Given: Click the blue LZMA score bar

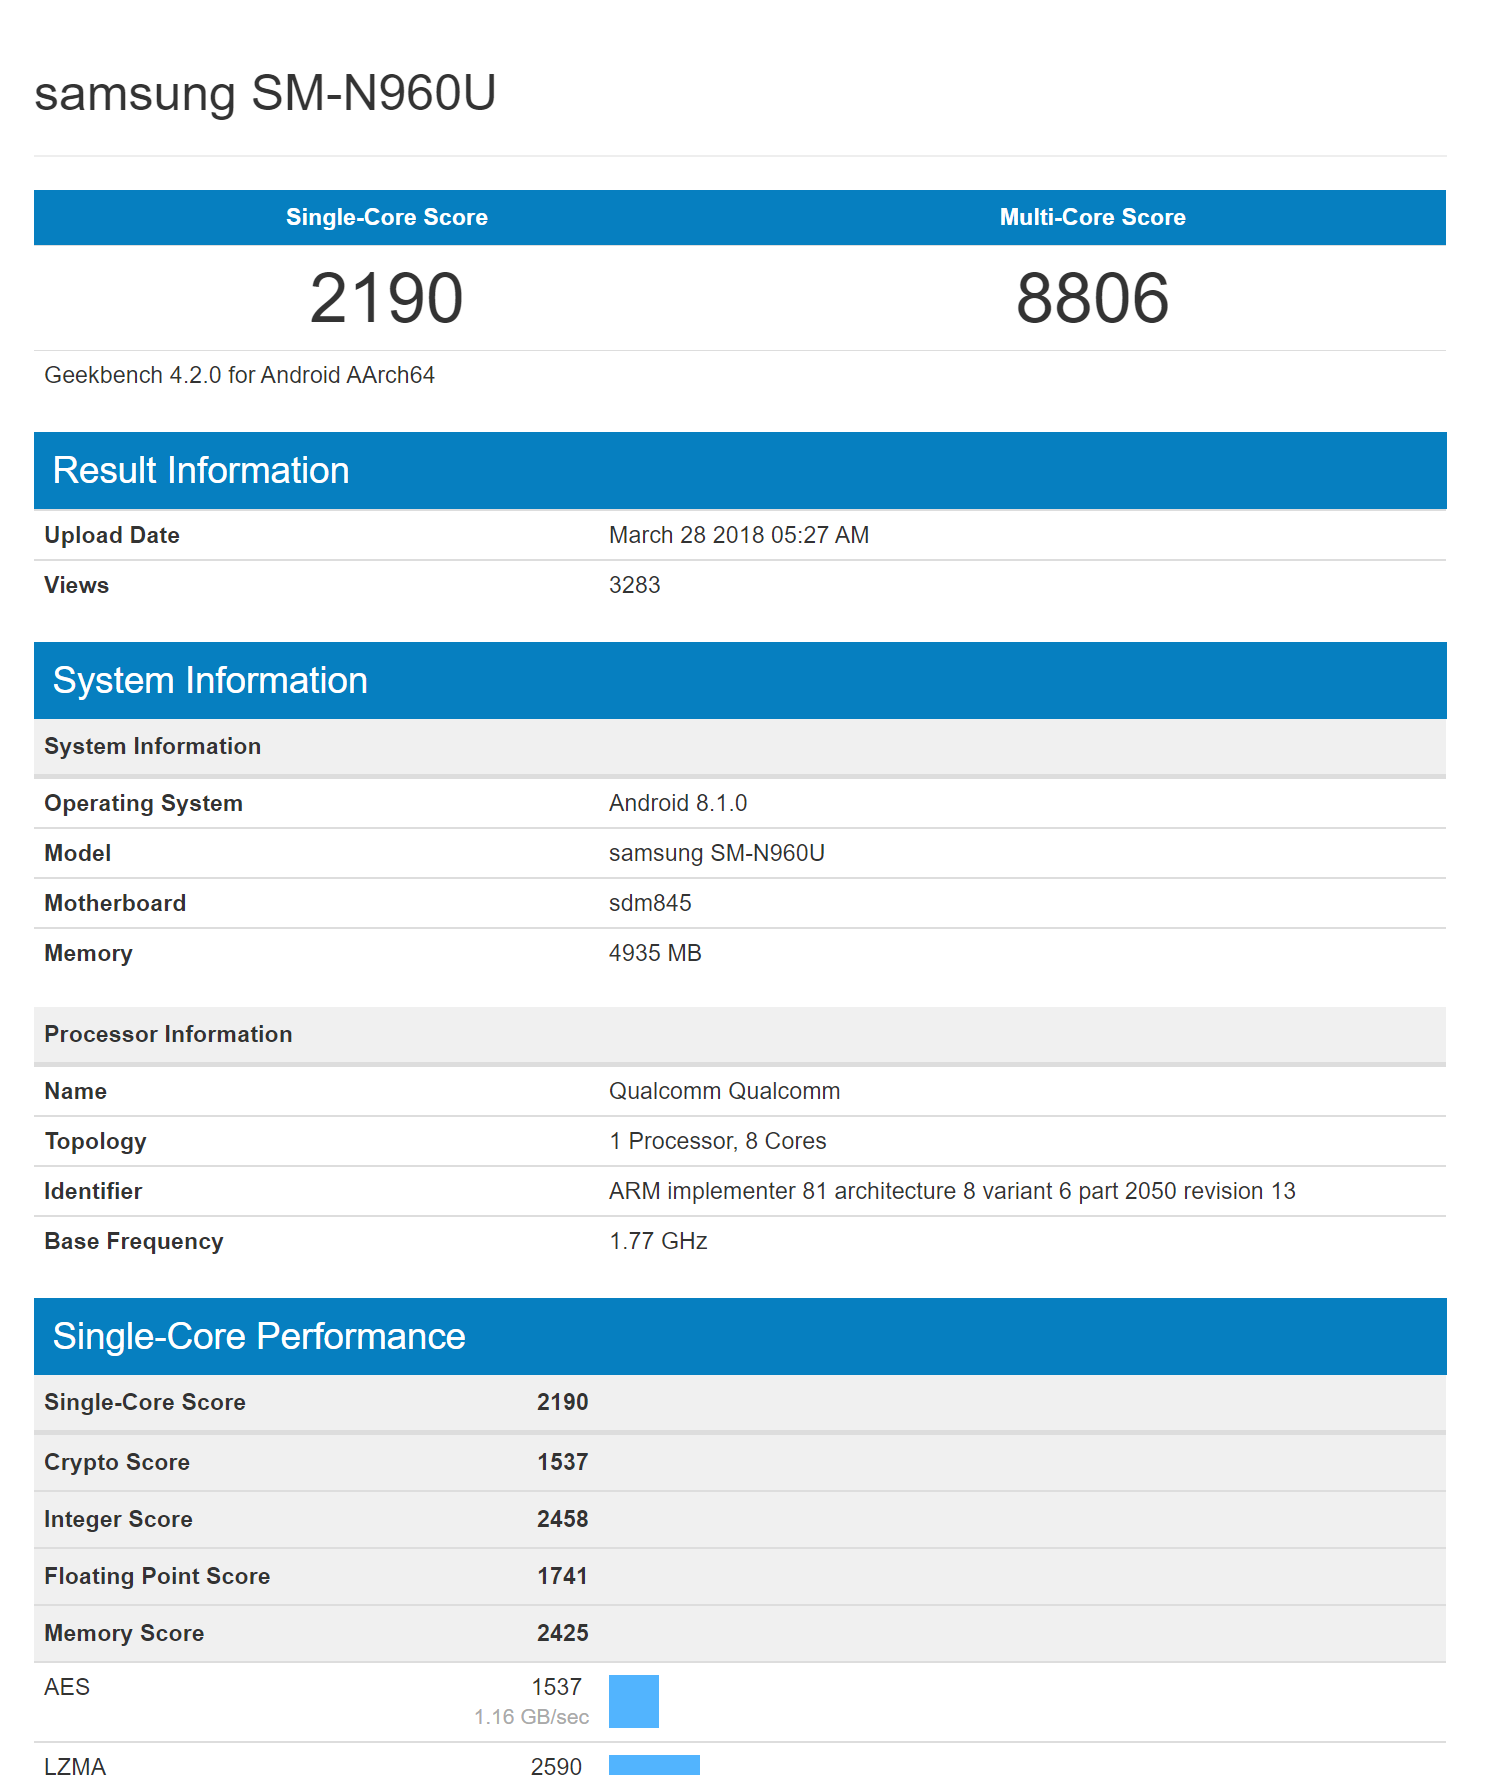Looking at the screenshot, I should coord(654,1765).
